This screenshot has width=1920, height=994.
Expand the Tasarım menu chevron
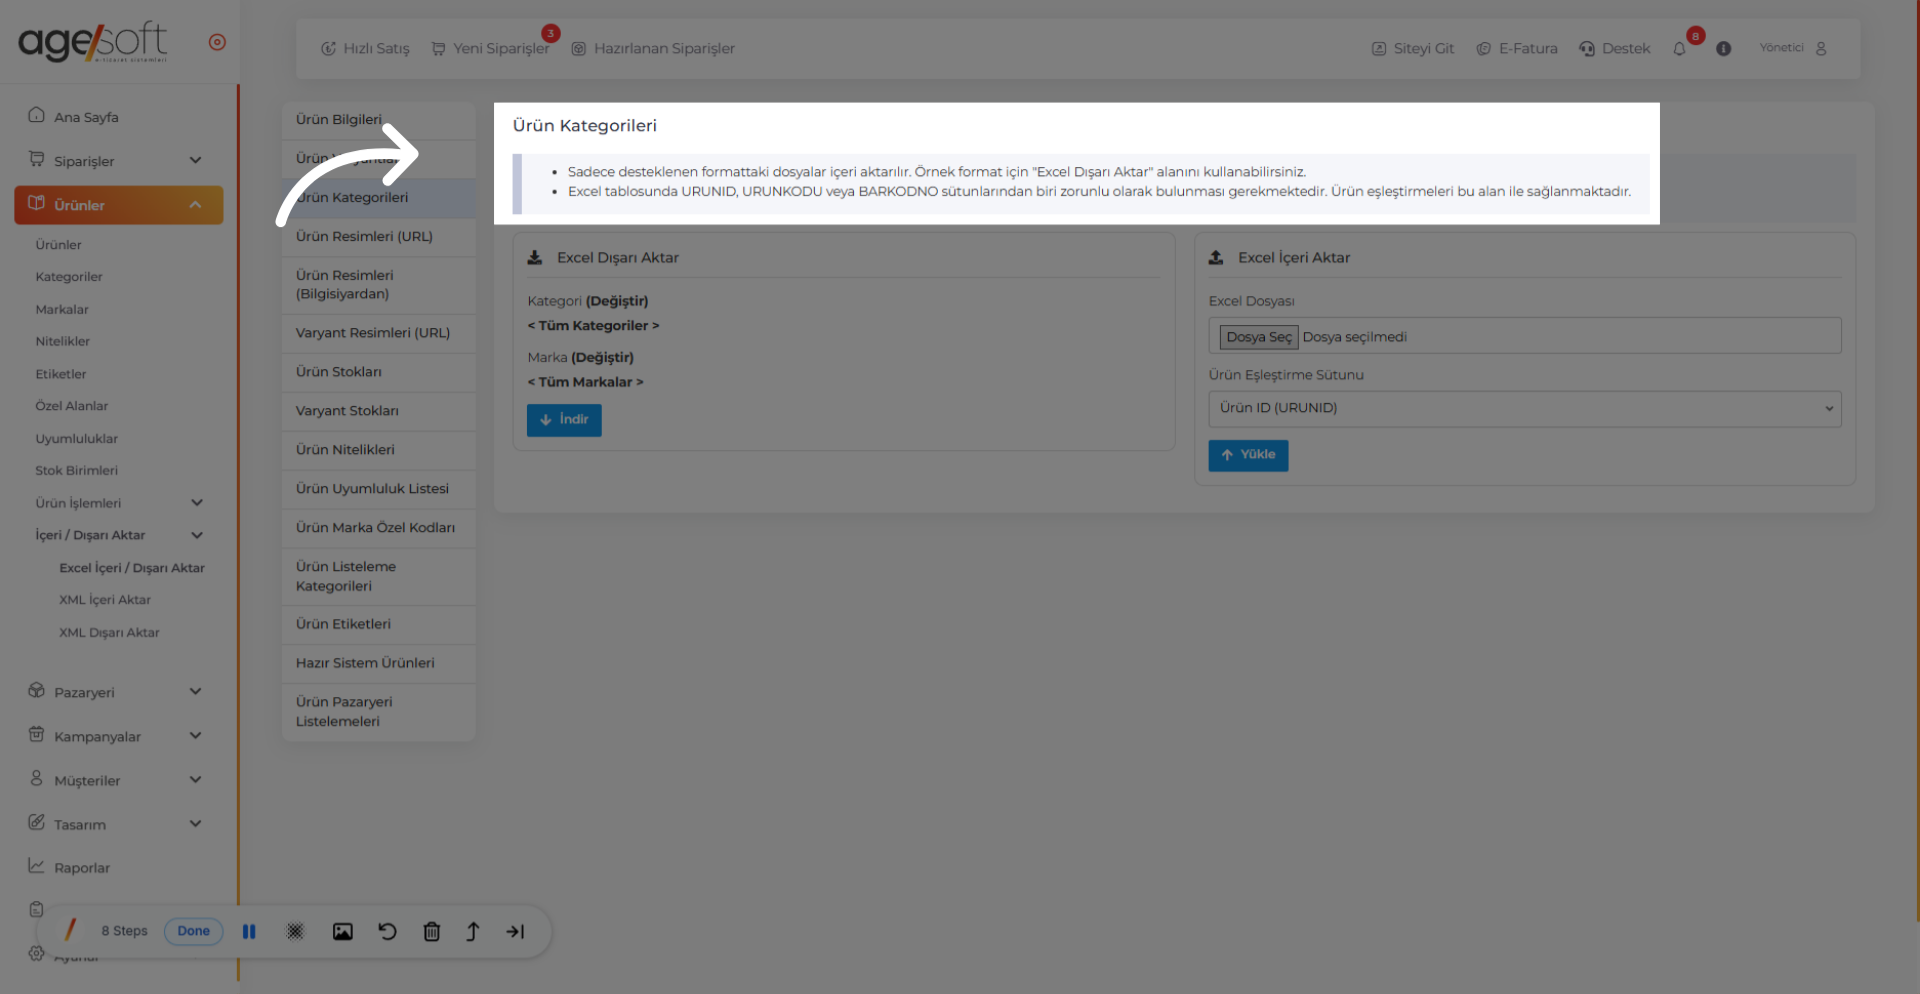(196, 823)
